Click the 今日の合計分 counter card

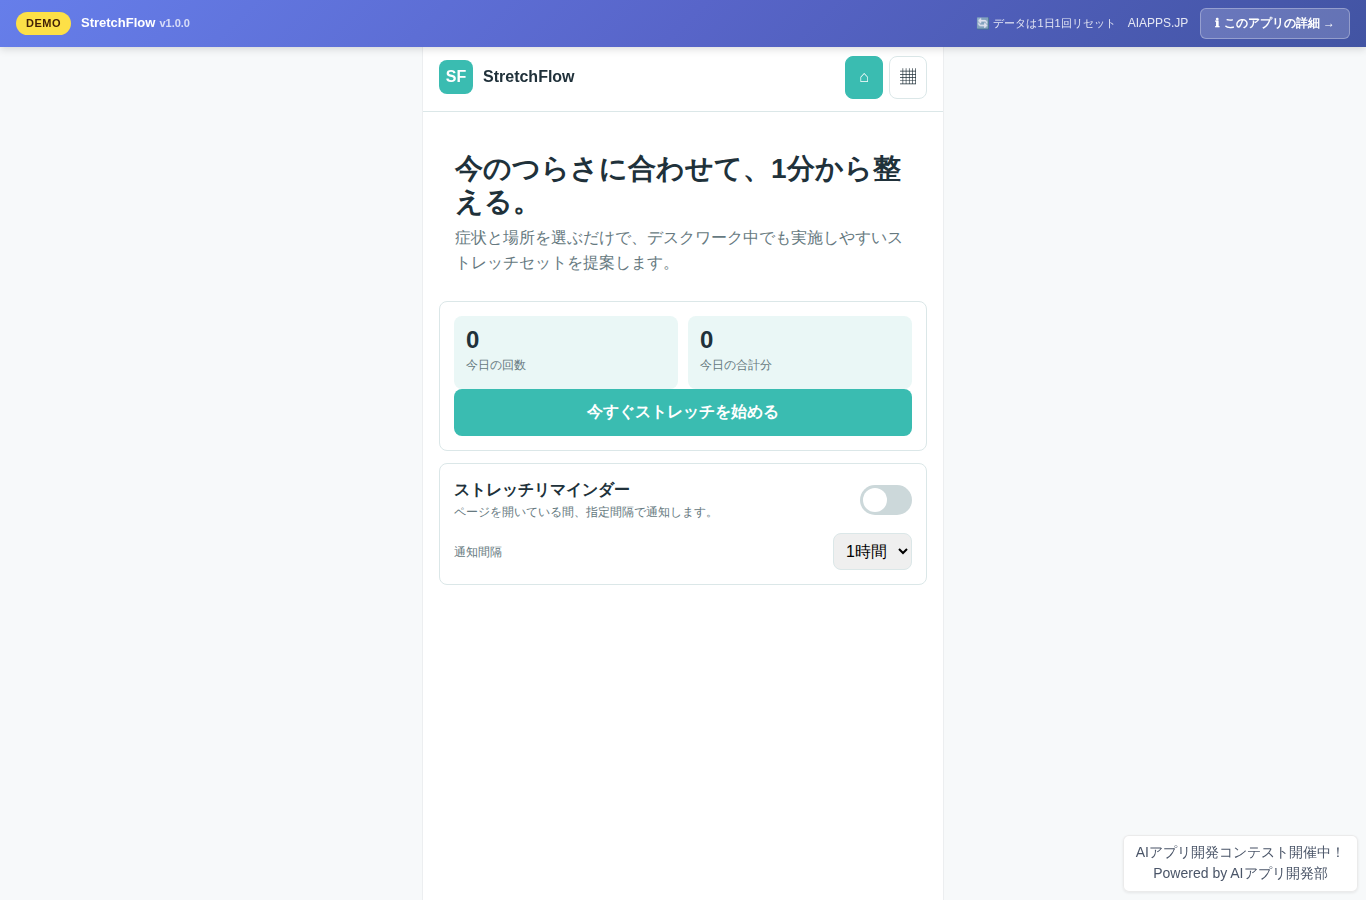click(800, 352)
